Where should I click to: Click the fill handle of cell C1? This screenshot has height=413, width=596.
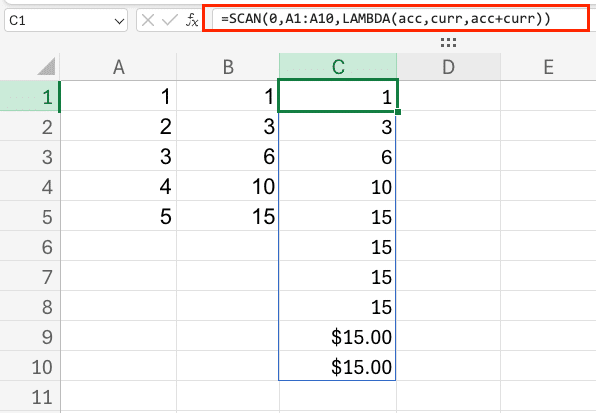pyautogui.click(x=398, y=112)
